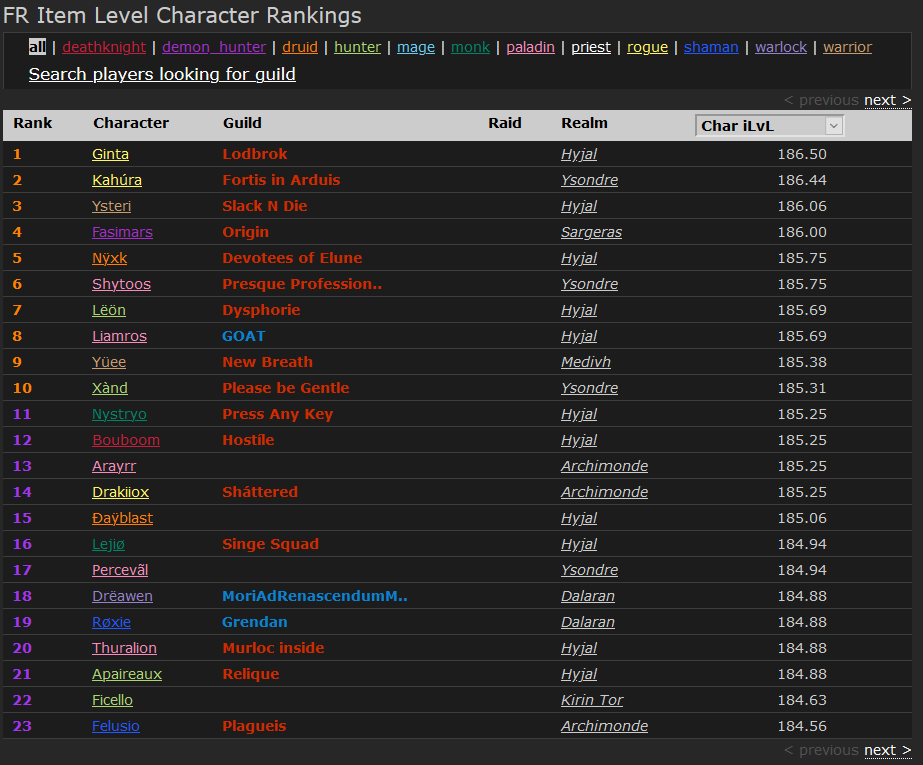The image size is (923, 765).
Task: Open character Fasimars's profile
Action: 122,232
